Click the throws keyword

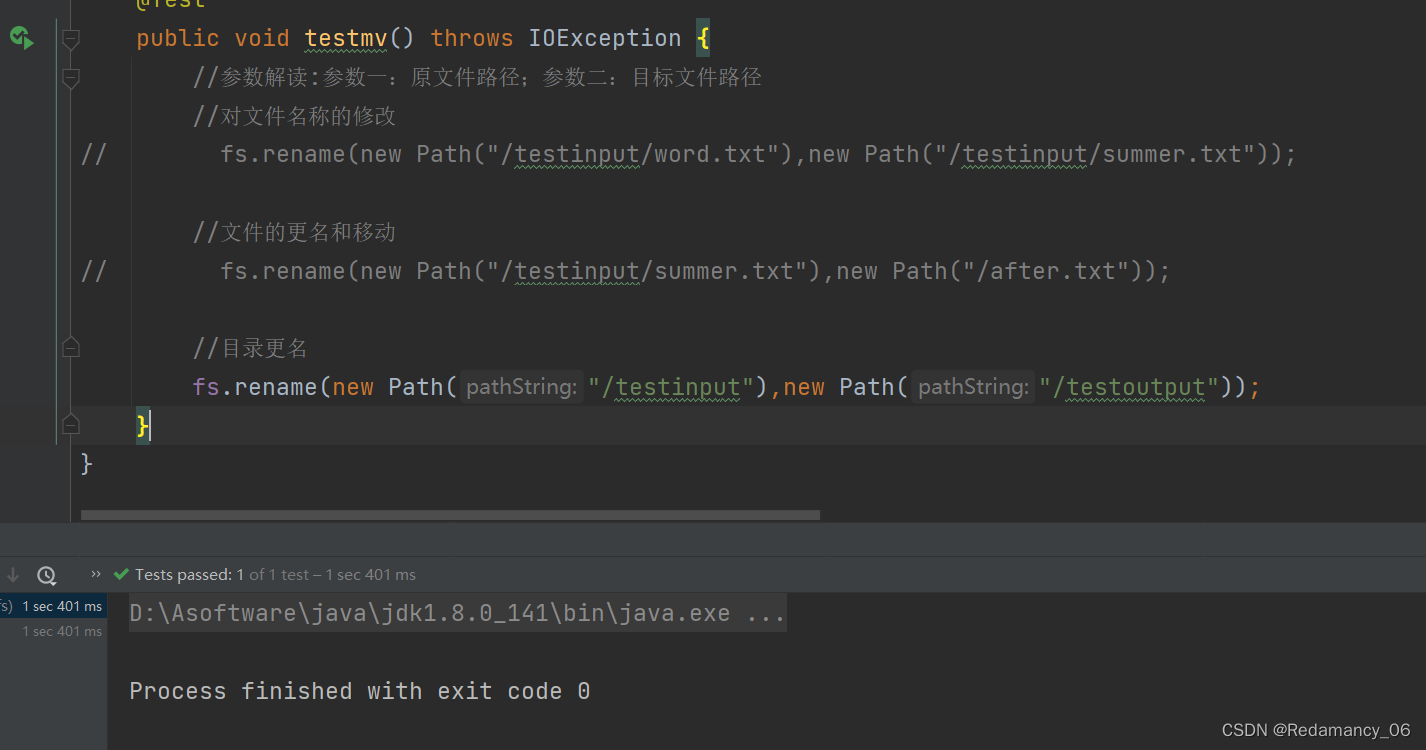472,39
